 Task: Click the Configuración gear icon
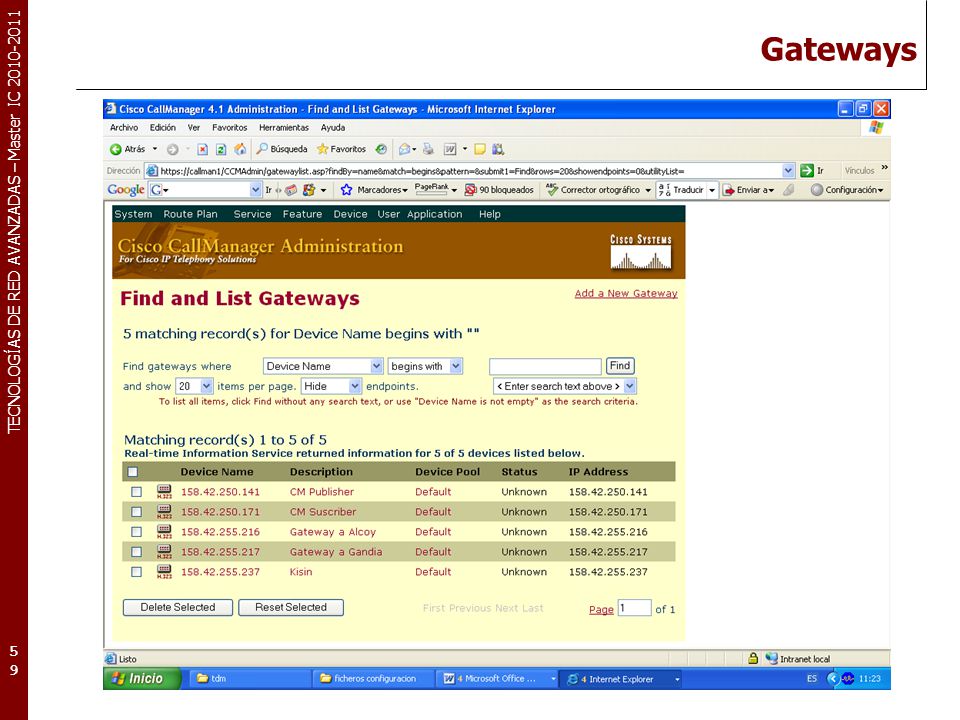point(816,190)
